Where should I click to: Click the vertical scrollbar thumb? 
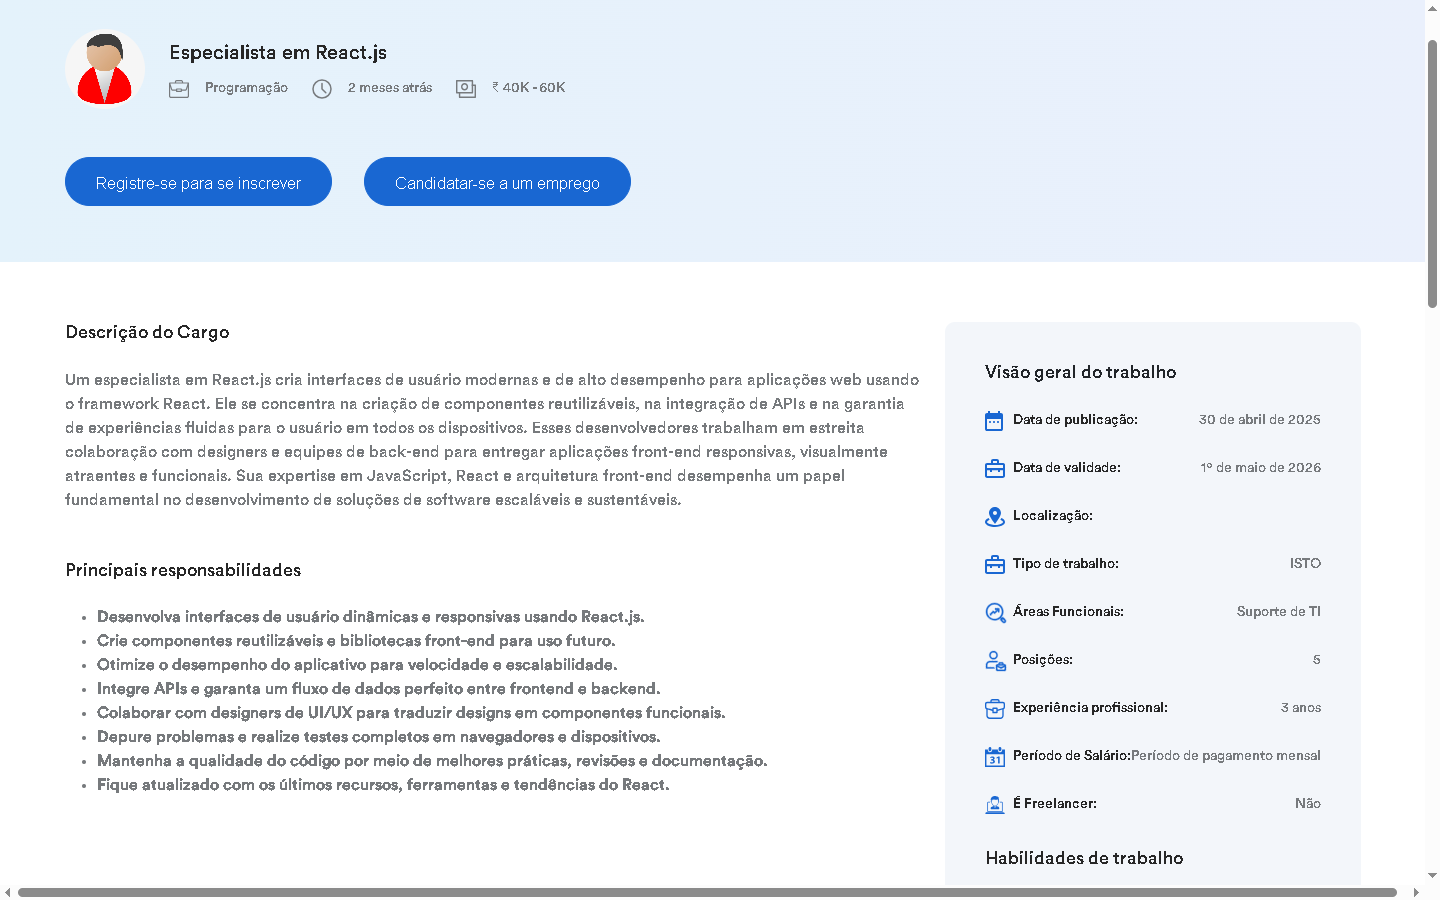1432,170
